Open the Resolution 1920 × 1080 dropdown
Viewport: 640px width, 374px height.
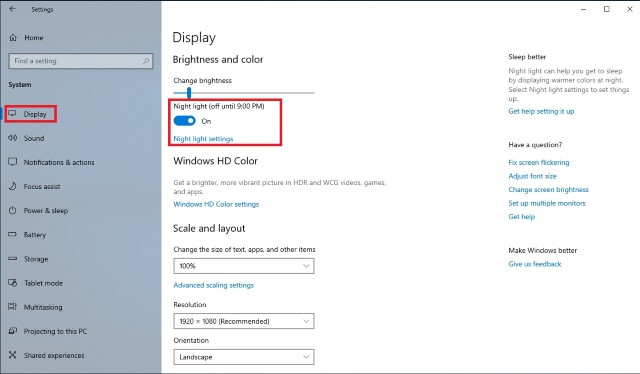[244, 321]
